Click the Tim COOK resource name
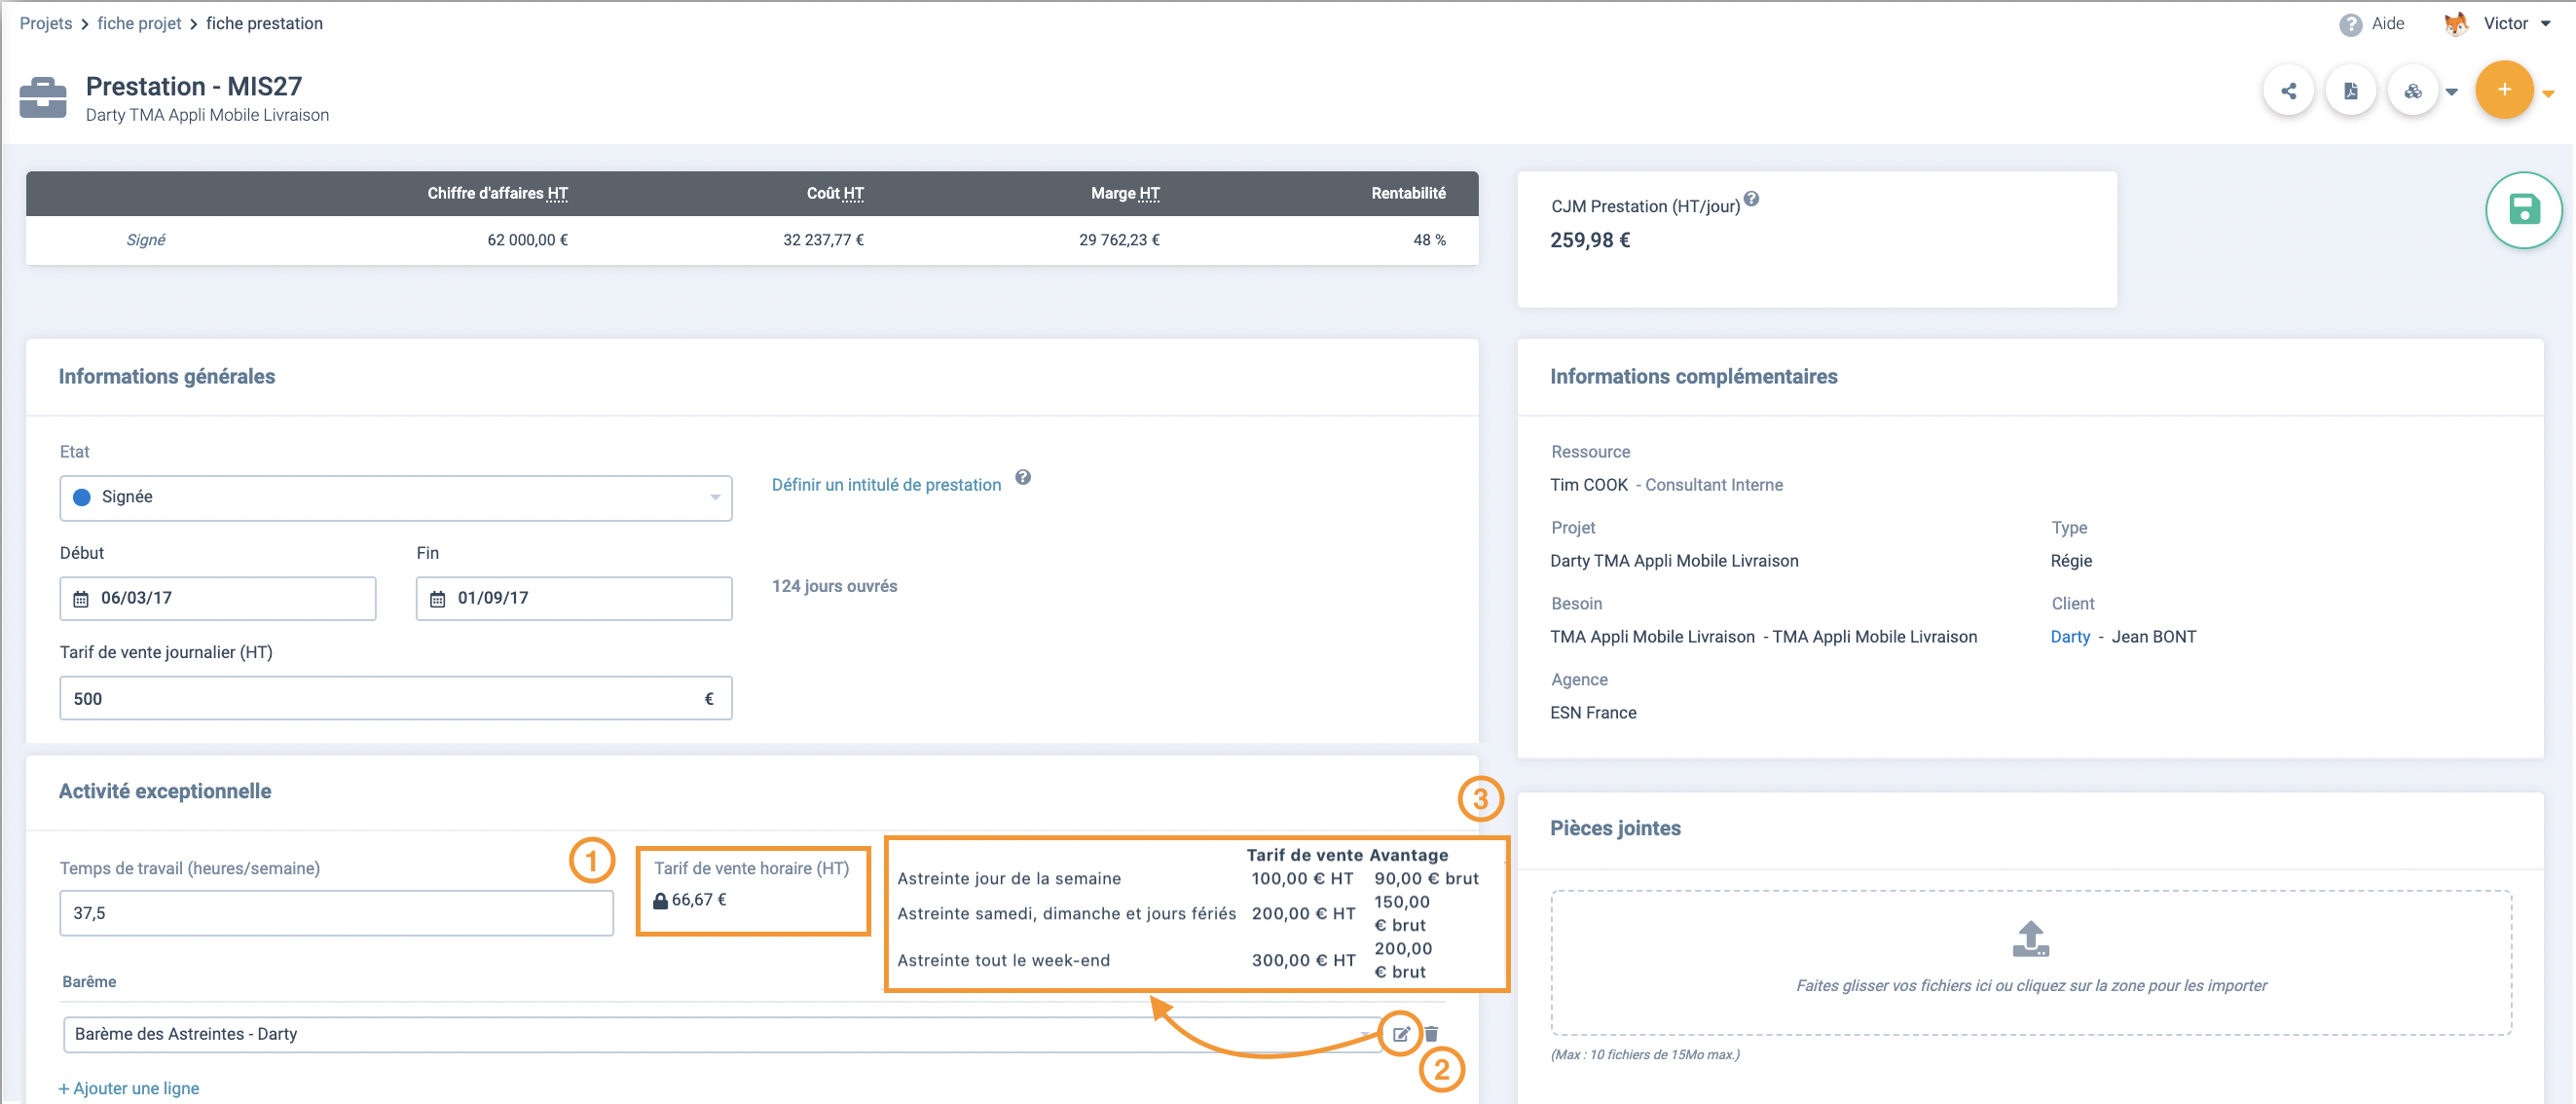This screenshot has width=2576, height=1104. click(x=1589, y=485)
